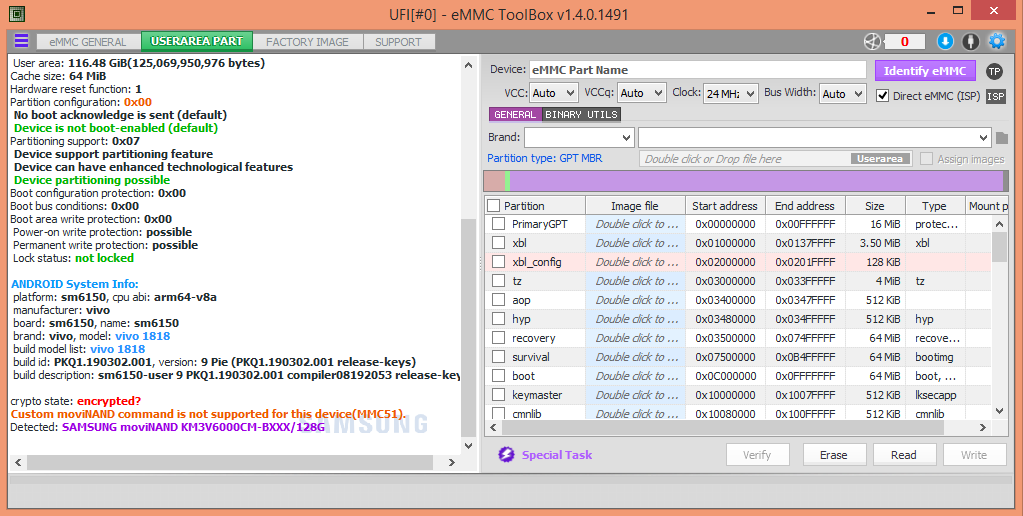
Task: Click the red counter field showing 0
Action: click(905, 41)
